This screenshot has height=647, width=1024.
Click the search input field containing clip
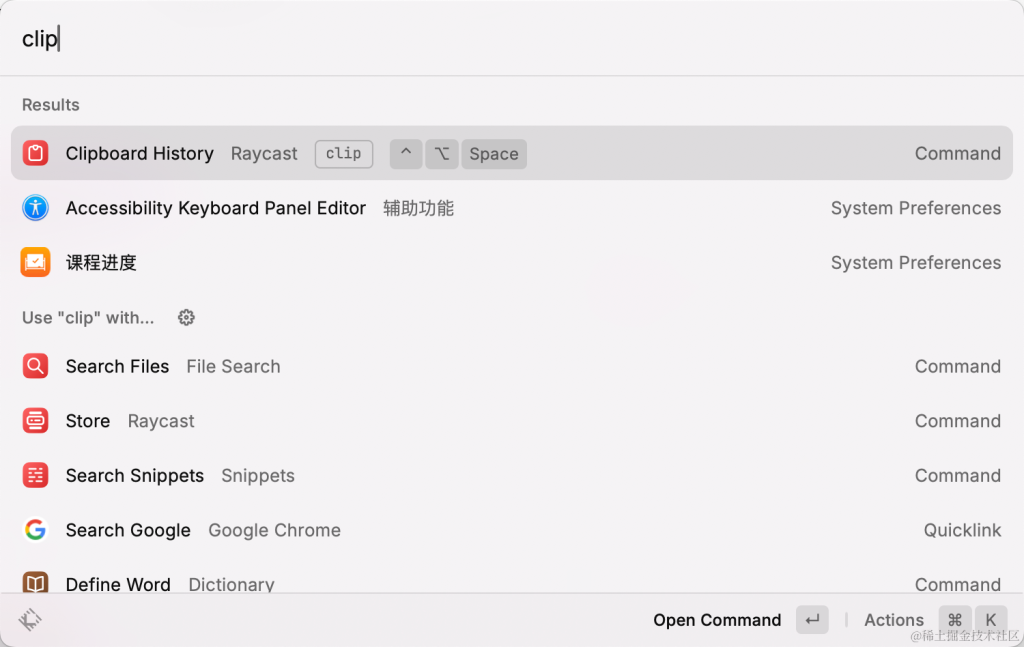click(512, 39)
